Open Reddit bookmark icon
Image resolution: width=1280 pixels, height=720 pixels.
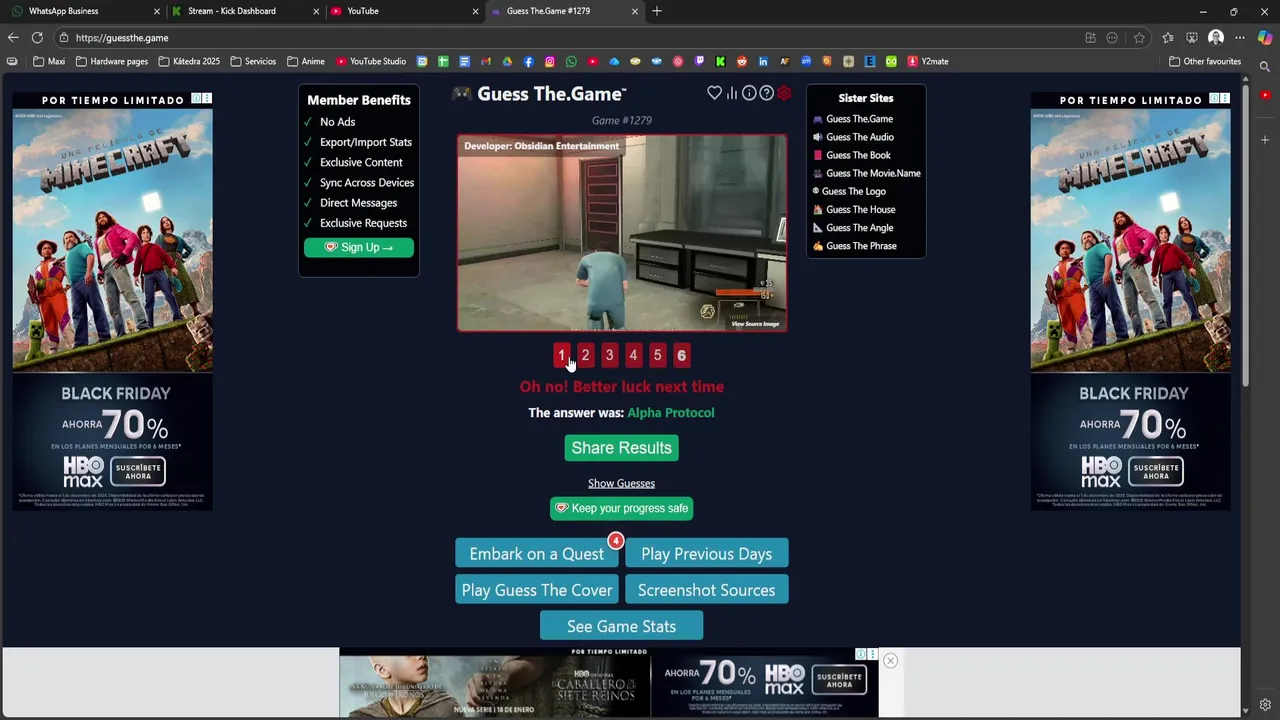tap(742, 61)
